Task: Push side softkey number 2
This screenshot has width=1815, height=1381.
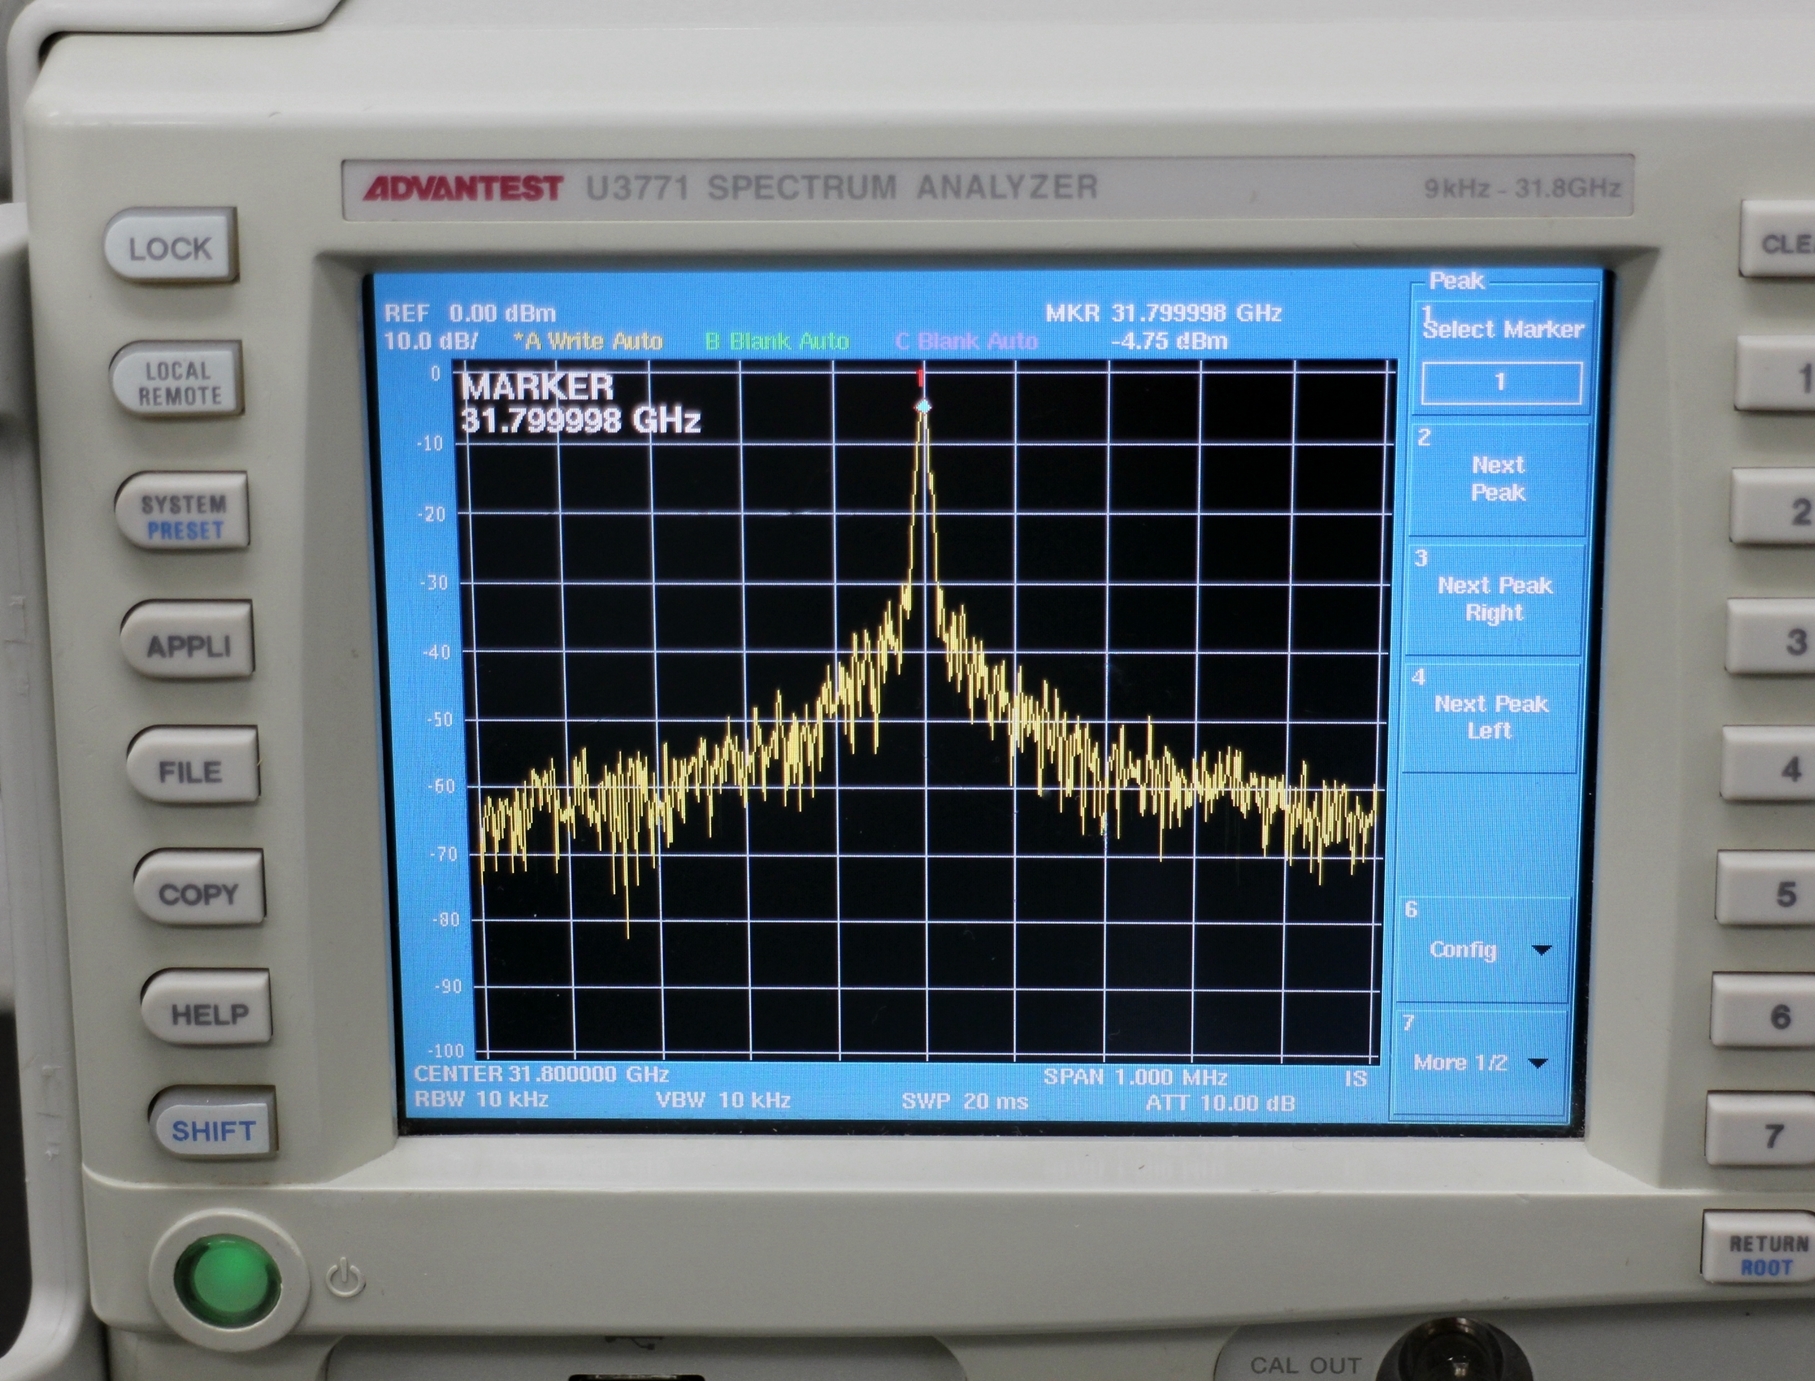Action: click(x=1773, y=509)
